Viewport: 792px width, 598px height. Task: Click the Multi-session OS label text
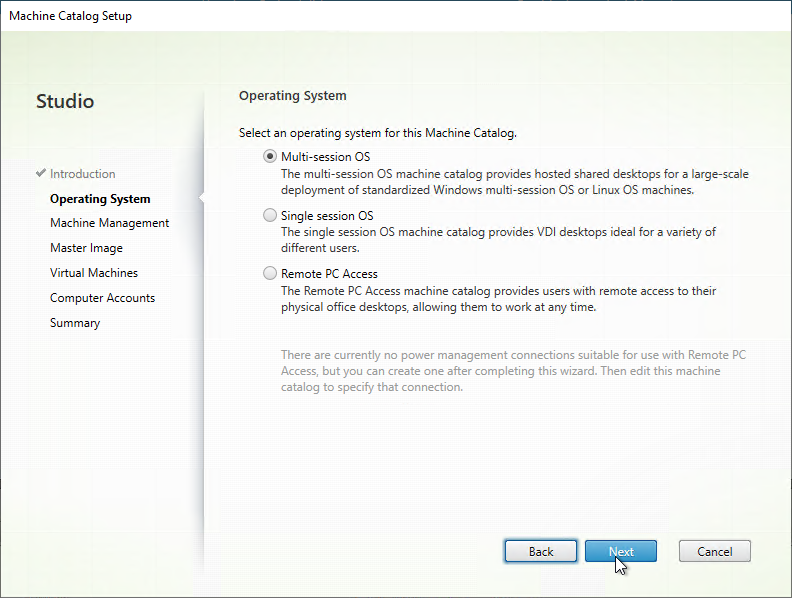coord(325,157)
